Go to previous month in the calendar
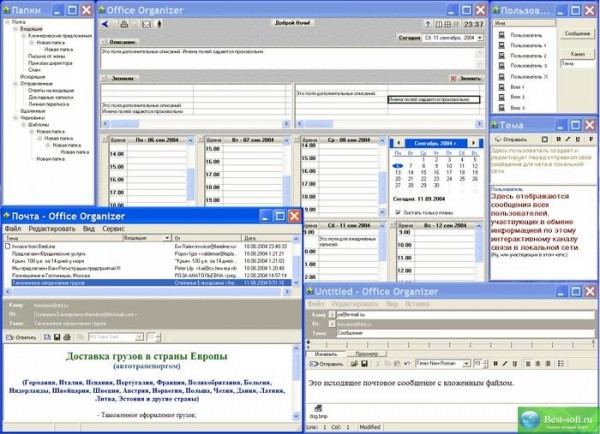Viewport: 600px width, 434px height. click(x=398, y=143)
